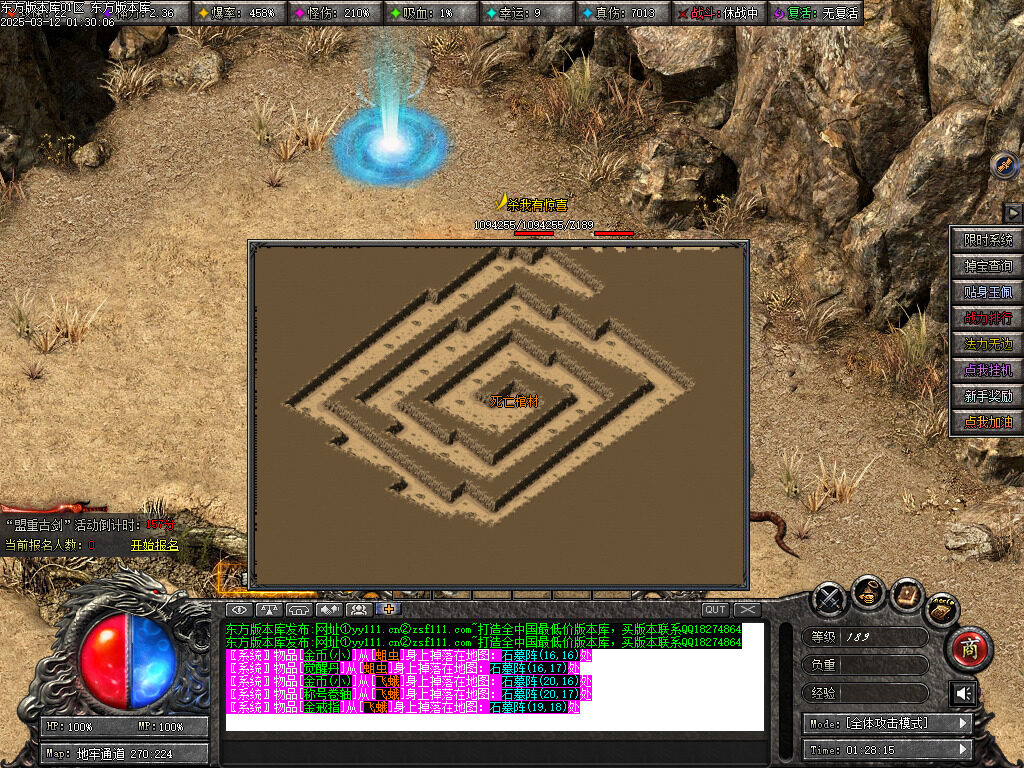
Task: Click the red and blue HP/MP orb
Action: coord(128,661)
